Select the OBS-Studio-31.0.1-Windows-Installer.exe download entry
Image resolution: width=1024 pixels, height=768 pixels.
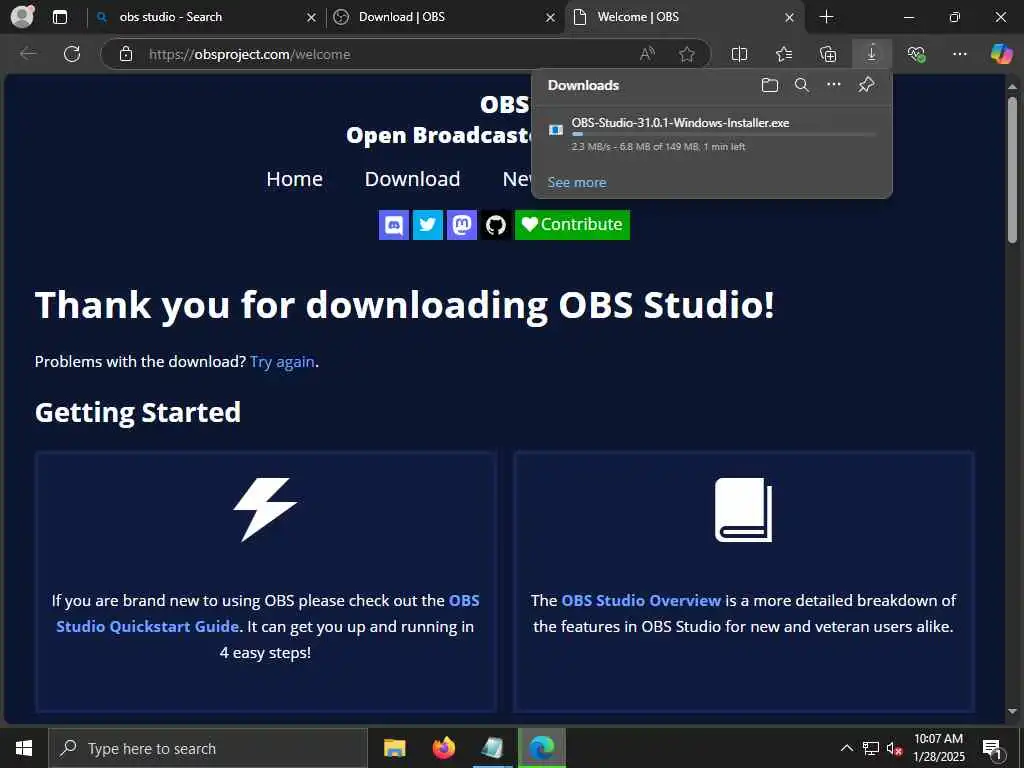[712, 134]
